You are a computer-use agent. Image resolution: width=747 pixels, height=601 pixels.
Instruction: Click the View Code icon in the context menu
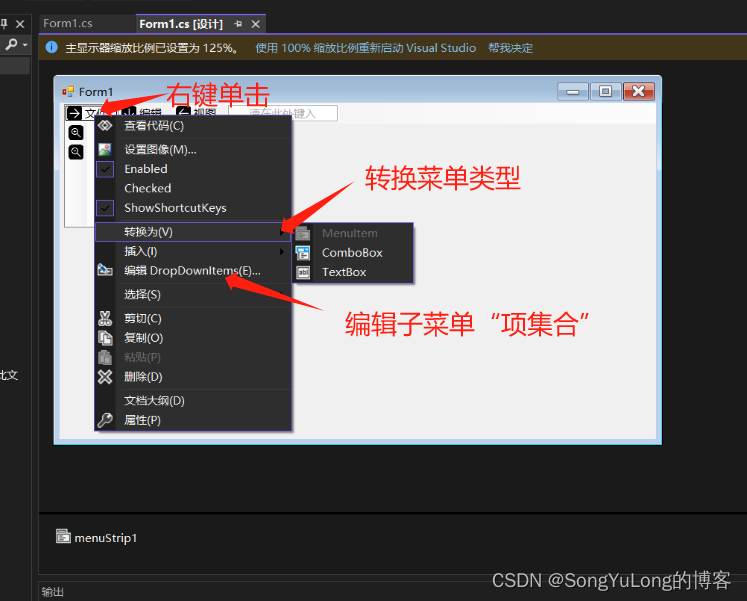[x=105, y=126]
